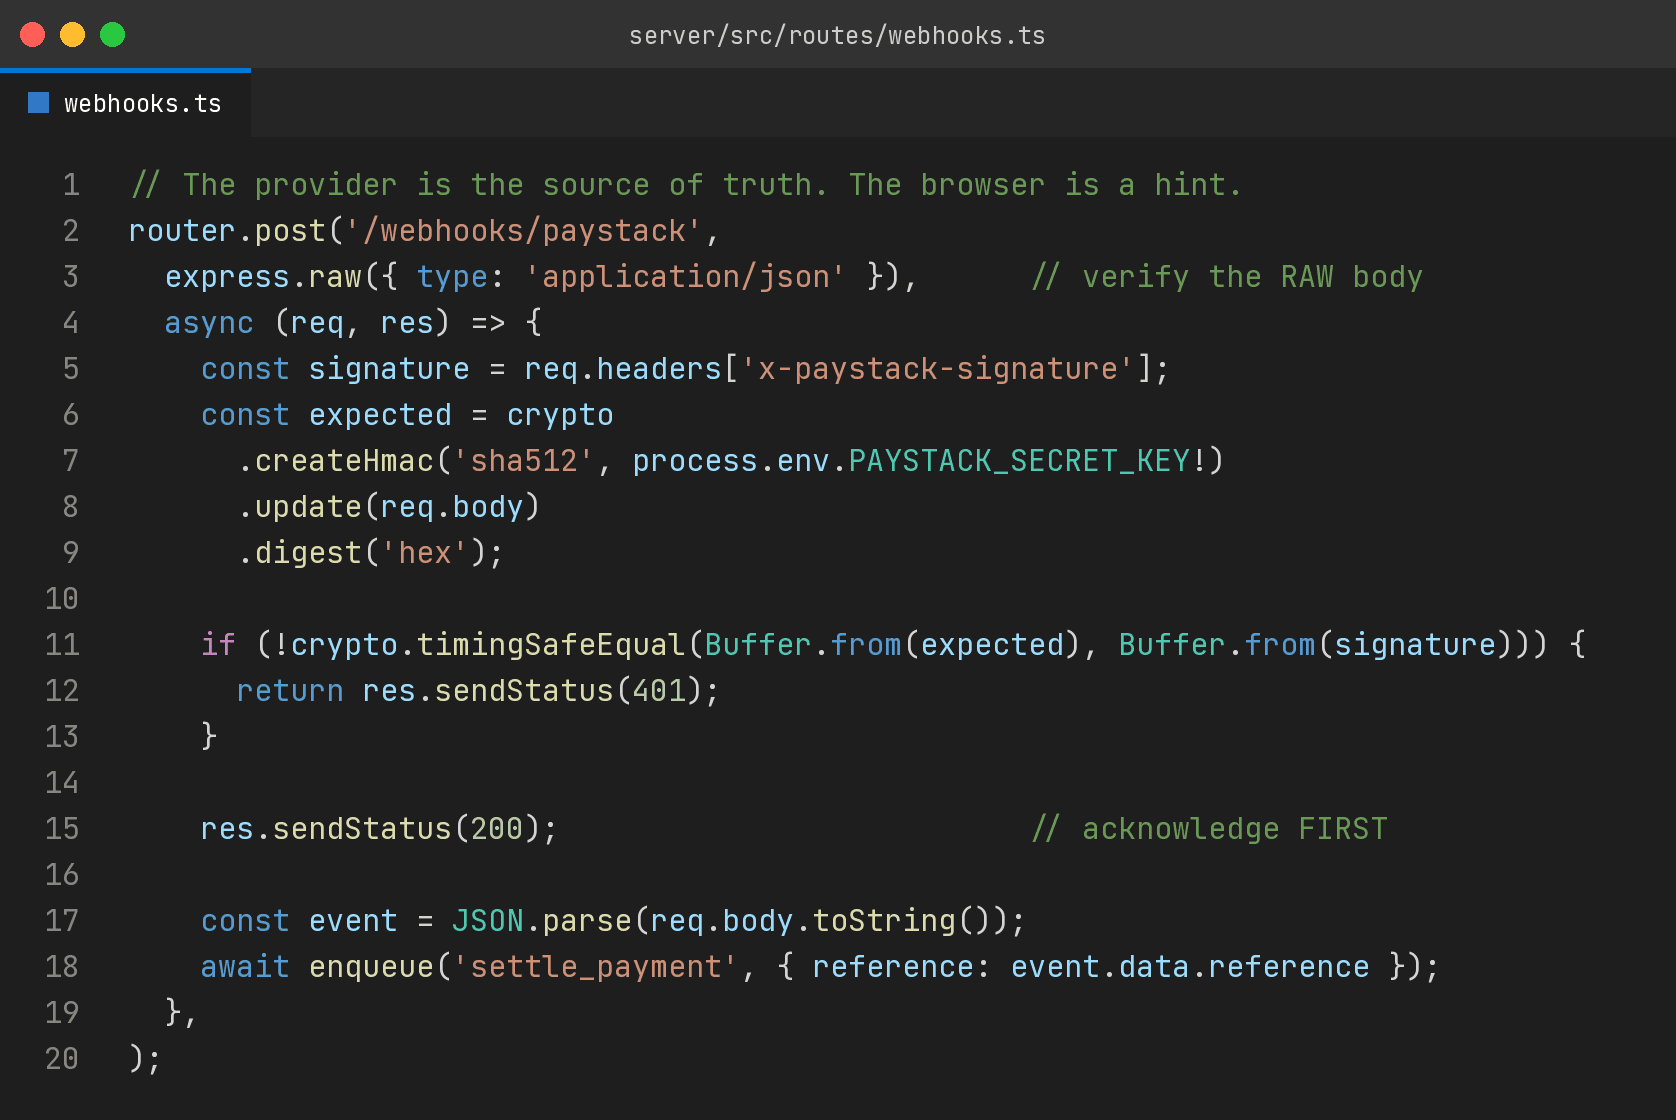Click line number 5 in the gutter
Screen dimensions: 1676x1120
pos(71,369)
